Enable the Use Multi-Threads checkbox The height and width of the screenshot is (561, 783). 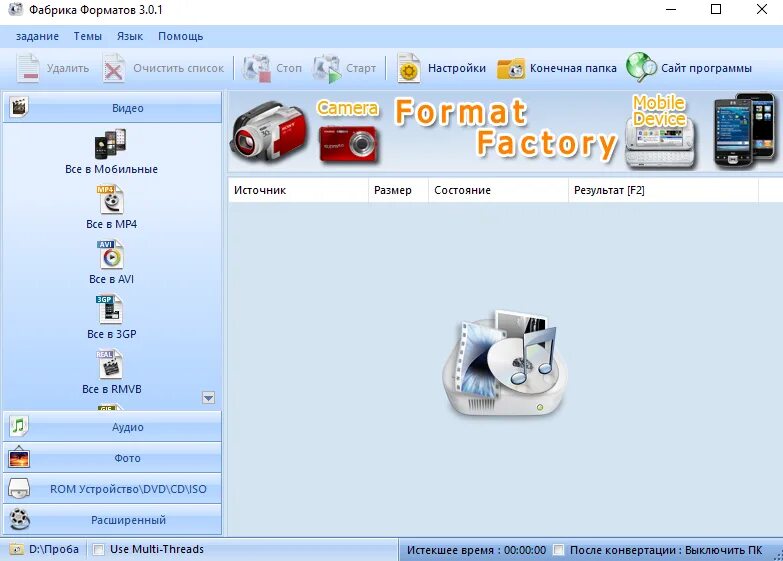[99, 550]
